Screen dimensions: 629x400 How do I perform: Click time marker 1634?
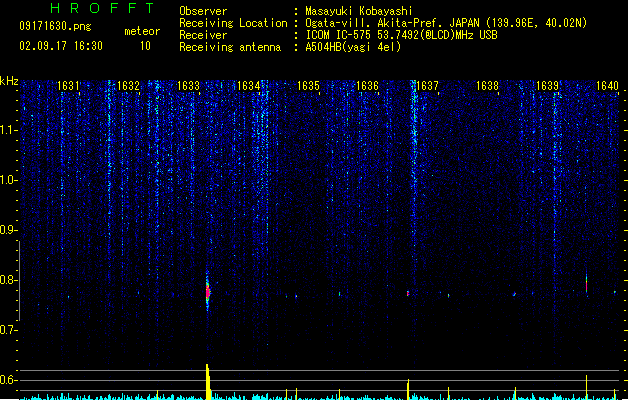click(248, 86)
